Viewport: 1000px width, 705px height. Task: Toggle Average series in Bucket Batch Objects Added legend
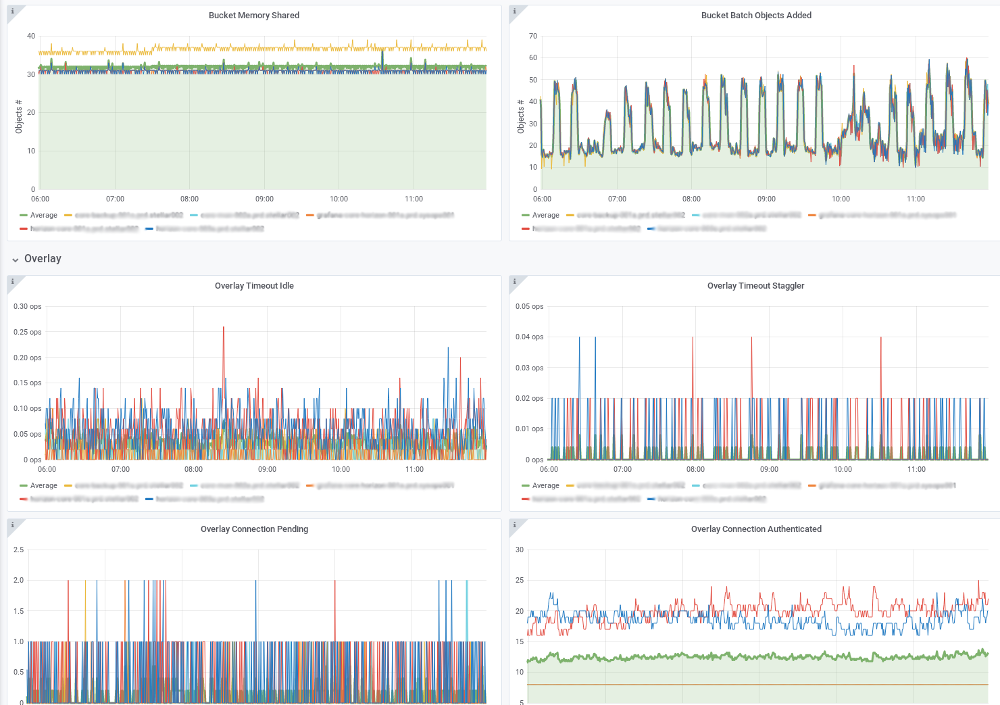click(x=545, y=215)
